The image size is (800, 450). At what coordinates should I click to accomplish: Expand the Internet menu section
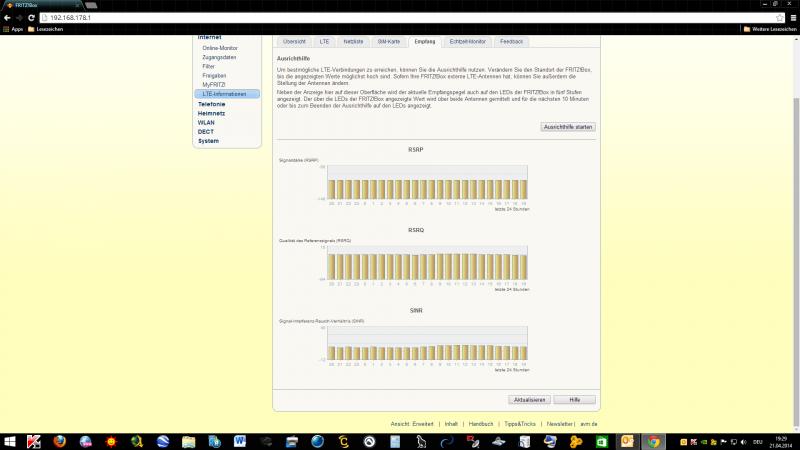pyautogui.click(x=209, y=37)
